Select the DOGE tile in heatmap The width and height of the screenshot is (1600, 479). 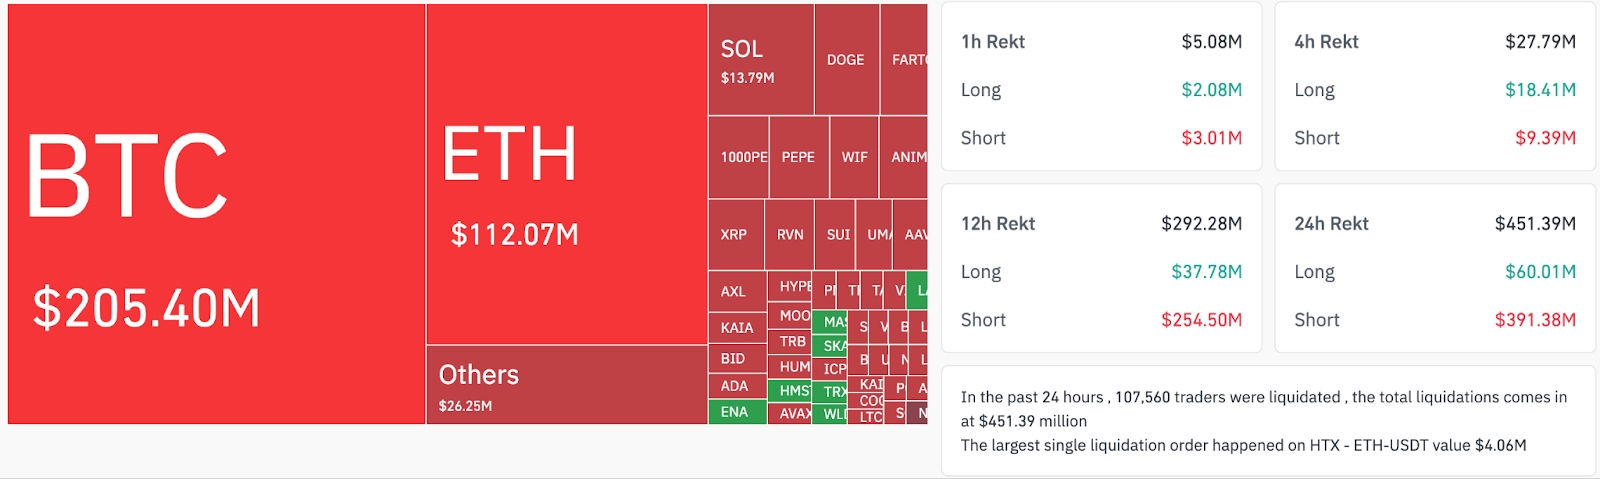[846, 60]
